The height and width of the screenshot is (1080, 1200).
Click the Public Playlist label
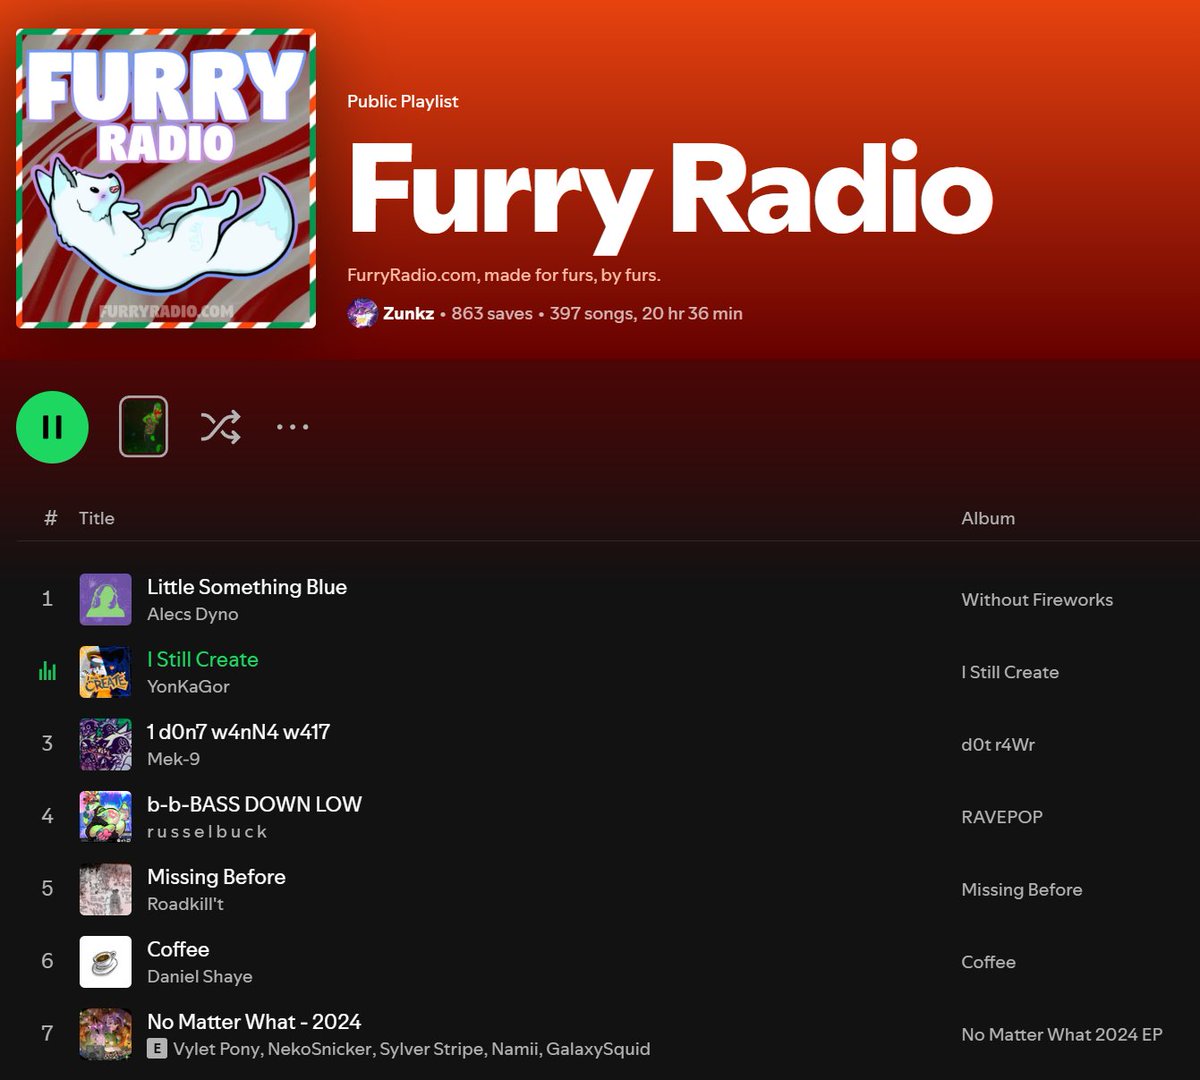[x=403, y=101]
